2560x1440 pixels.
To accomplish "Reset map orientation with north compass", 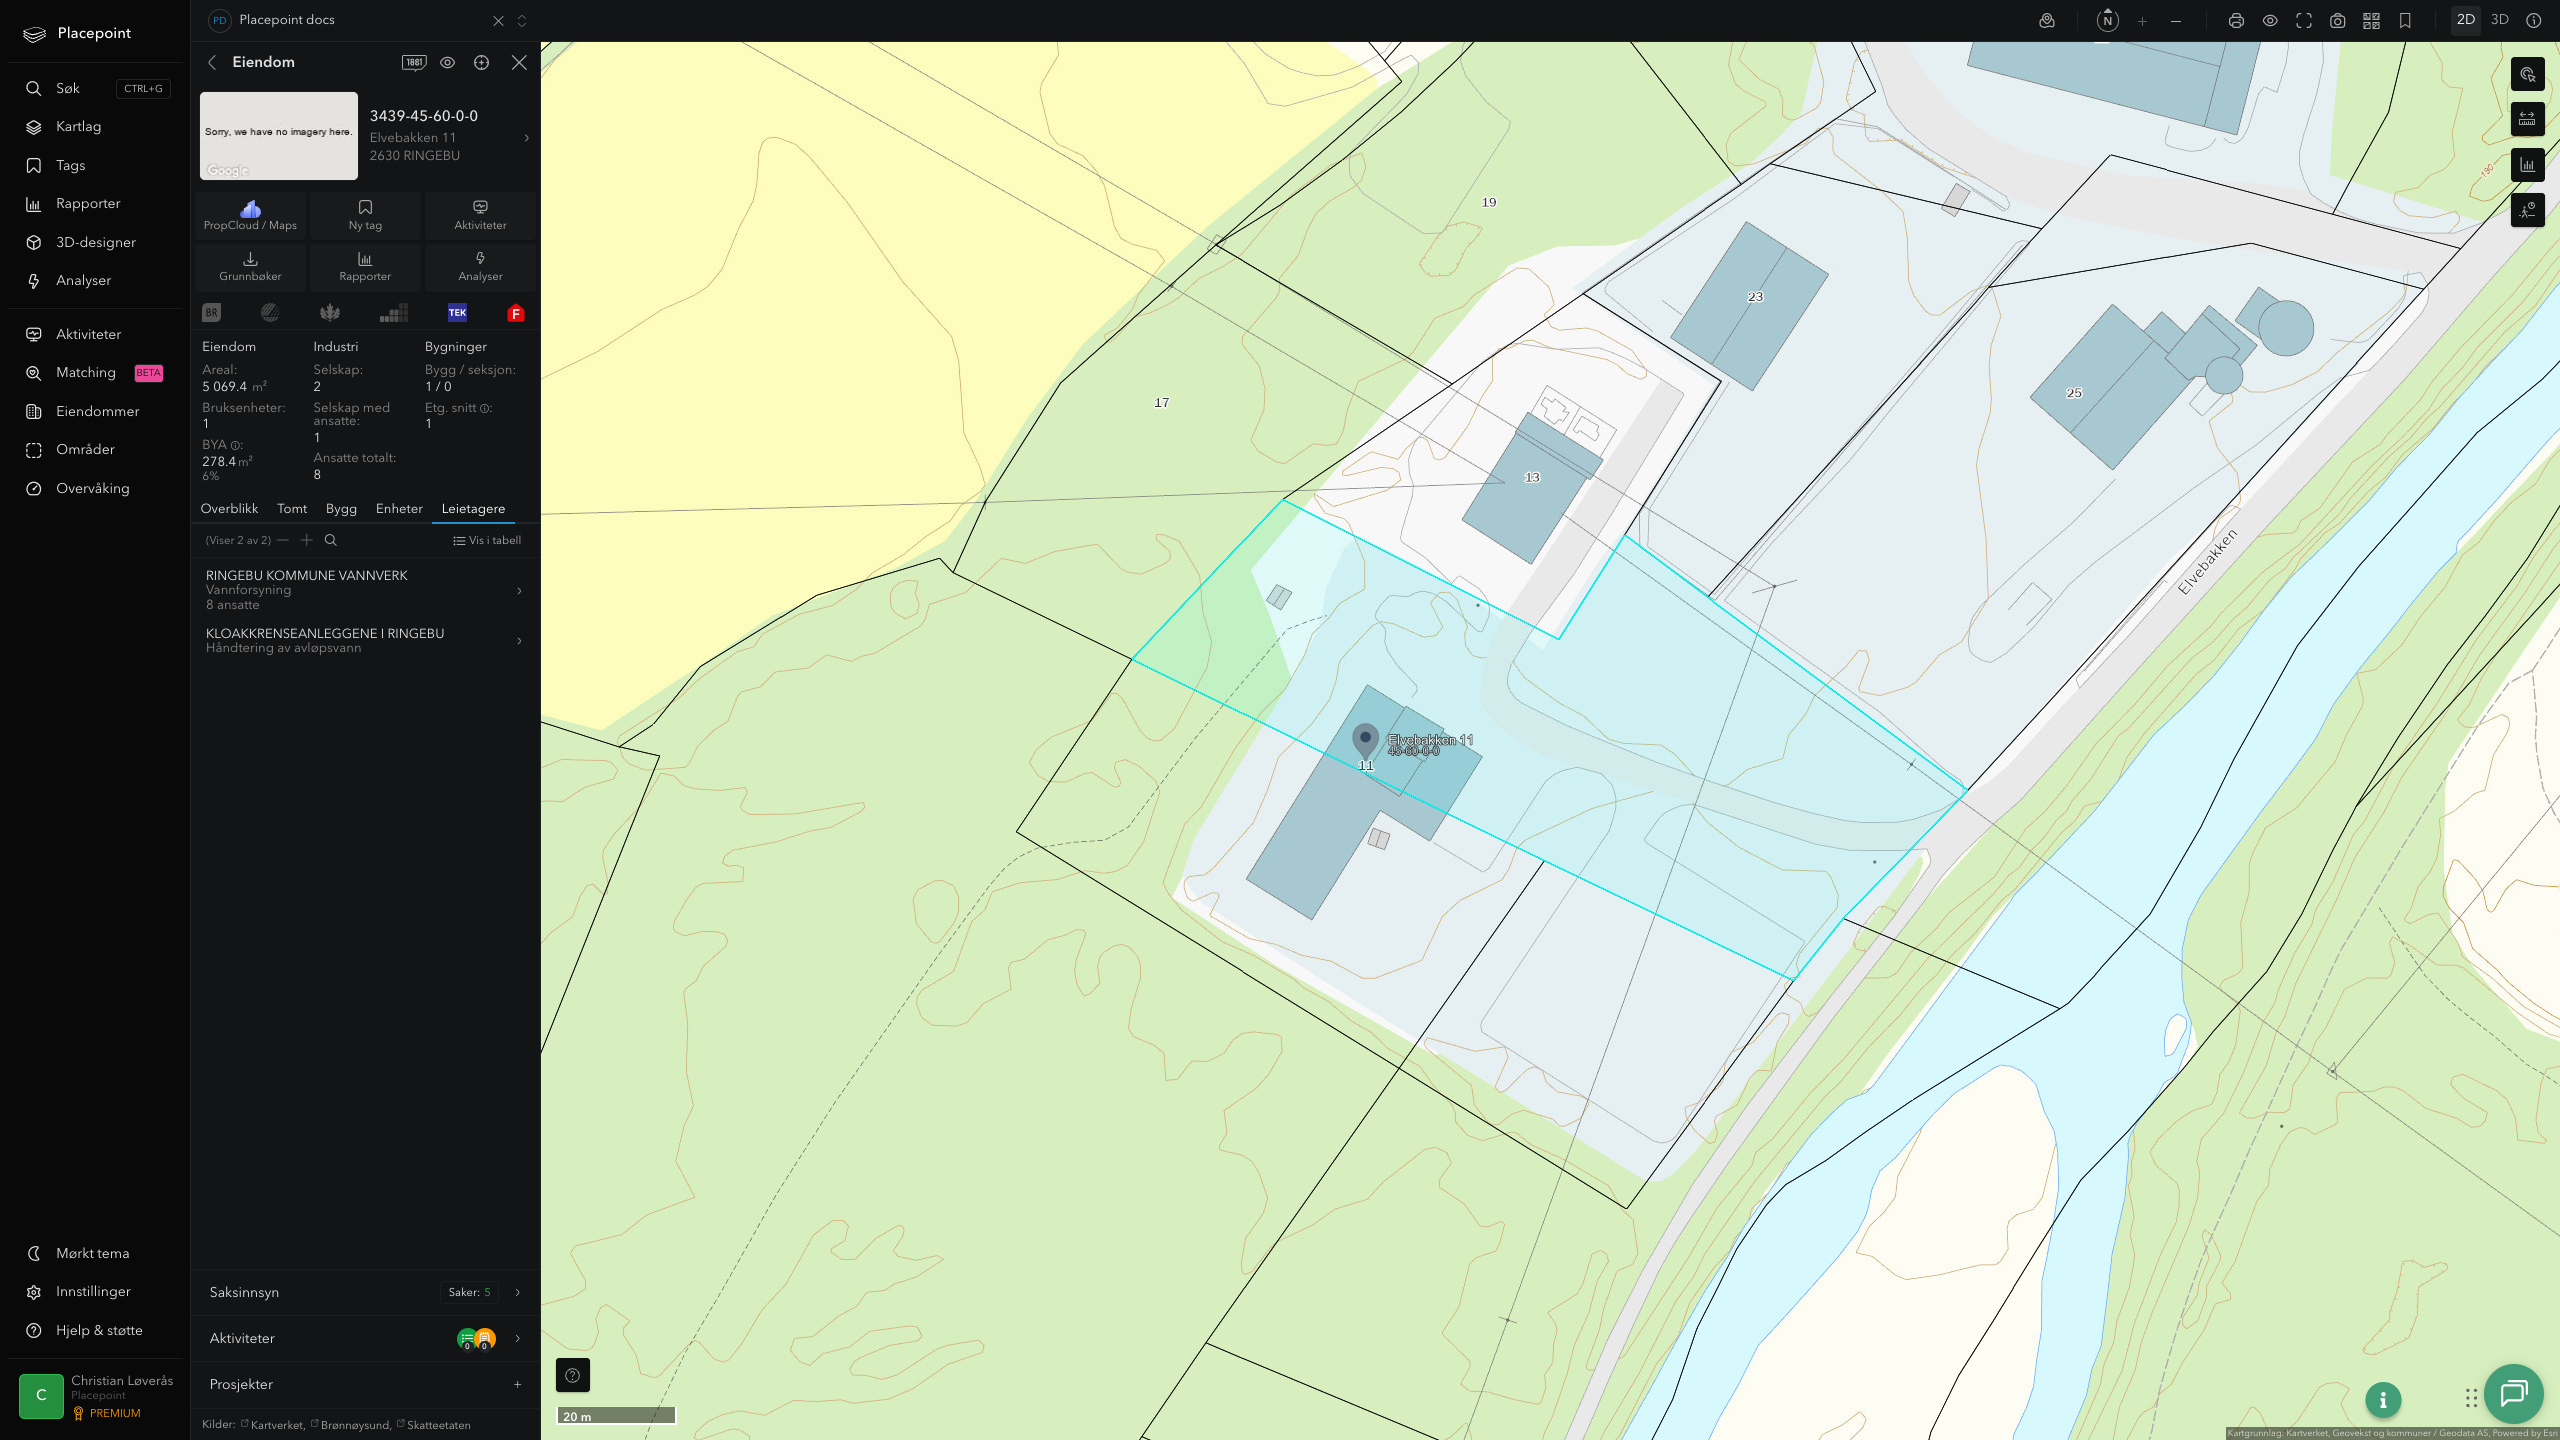I will (2107, 21).
